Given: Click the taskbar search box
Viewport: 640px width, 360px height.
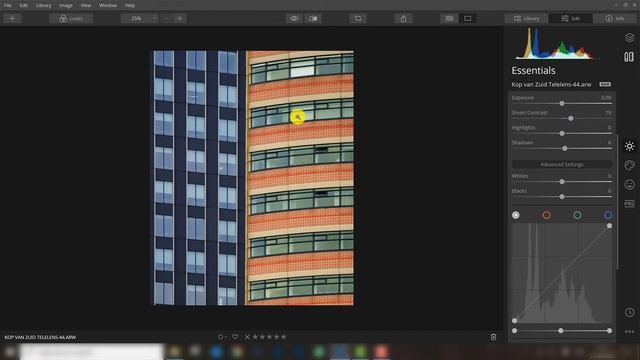Looking at the screenshot, I should coord(91,351).
